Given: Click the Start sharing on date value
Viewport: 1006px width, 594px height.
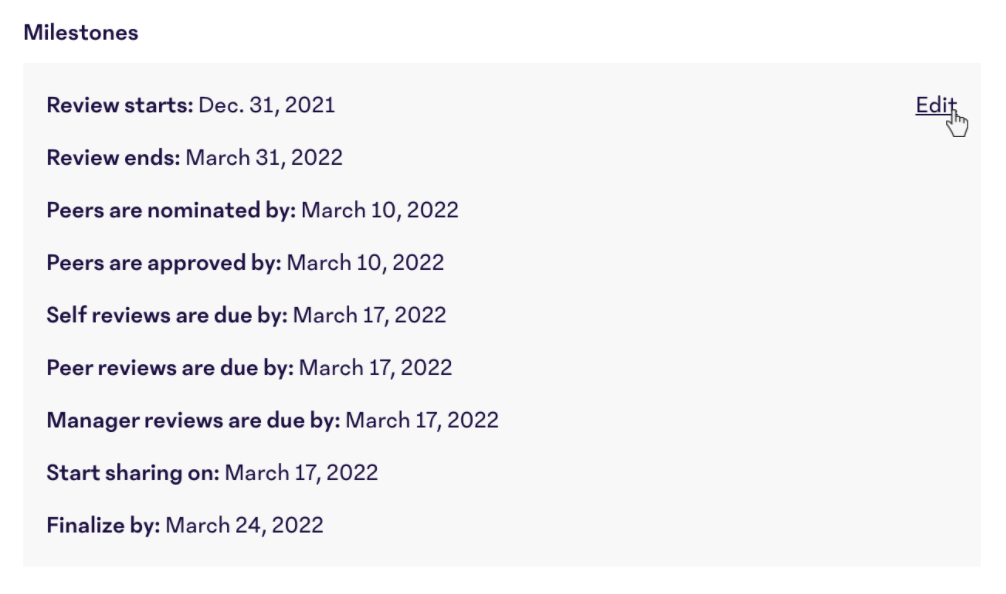Looking at the screenshot, I should [302, 473].
